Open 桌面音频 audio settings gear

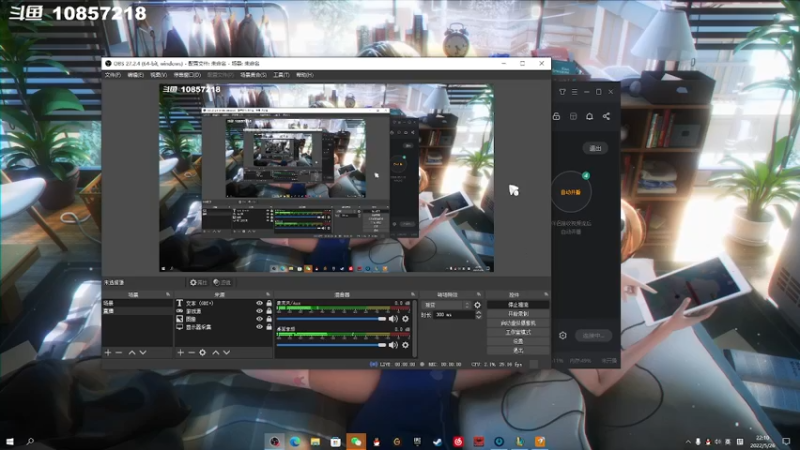pos(405,345)
